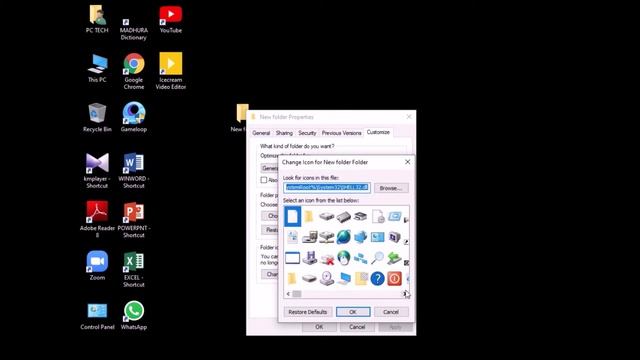Viewport: 640px width, 360px height.
Task: Pick the document with gear icon
Action: (378, 216)
